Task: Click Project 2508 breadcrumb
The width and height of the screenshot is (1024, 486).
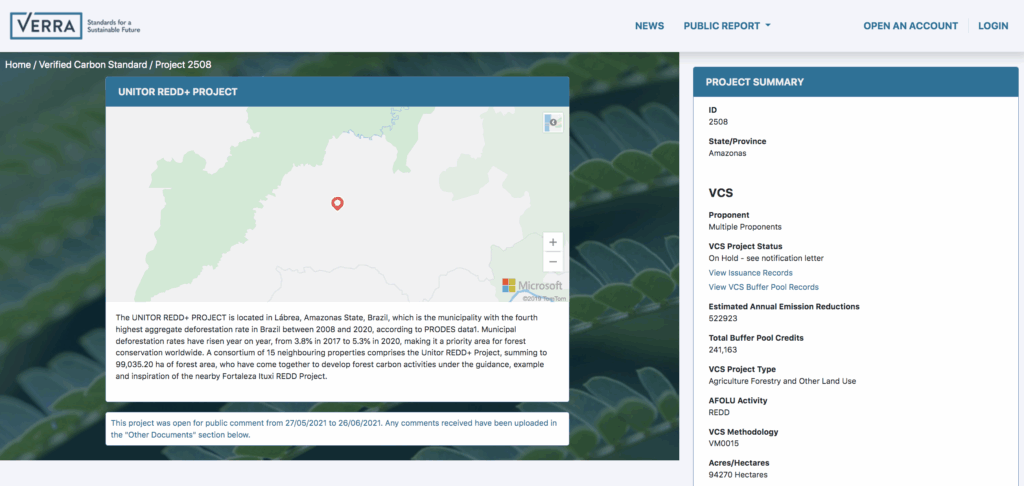Action: click(x=183, y=65)
